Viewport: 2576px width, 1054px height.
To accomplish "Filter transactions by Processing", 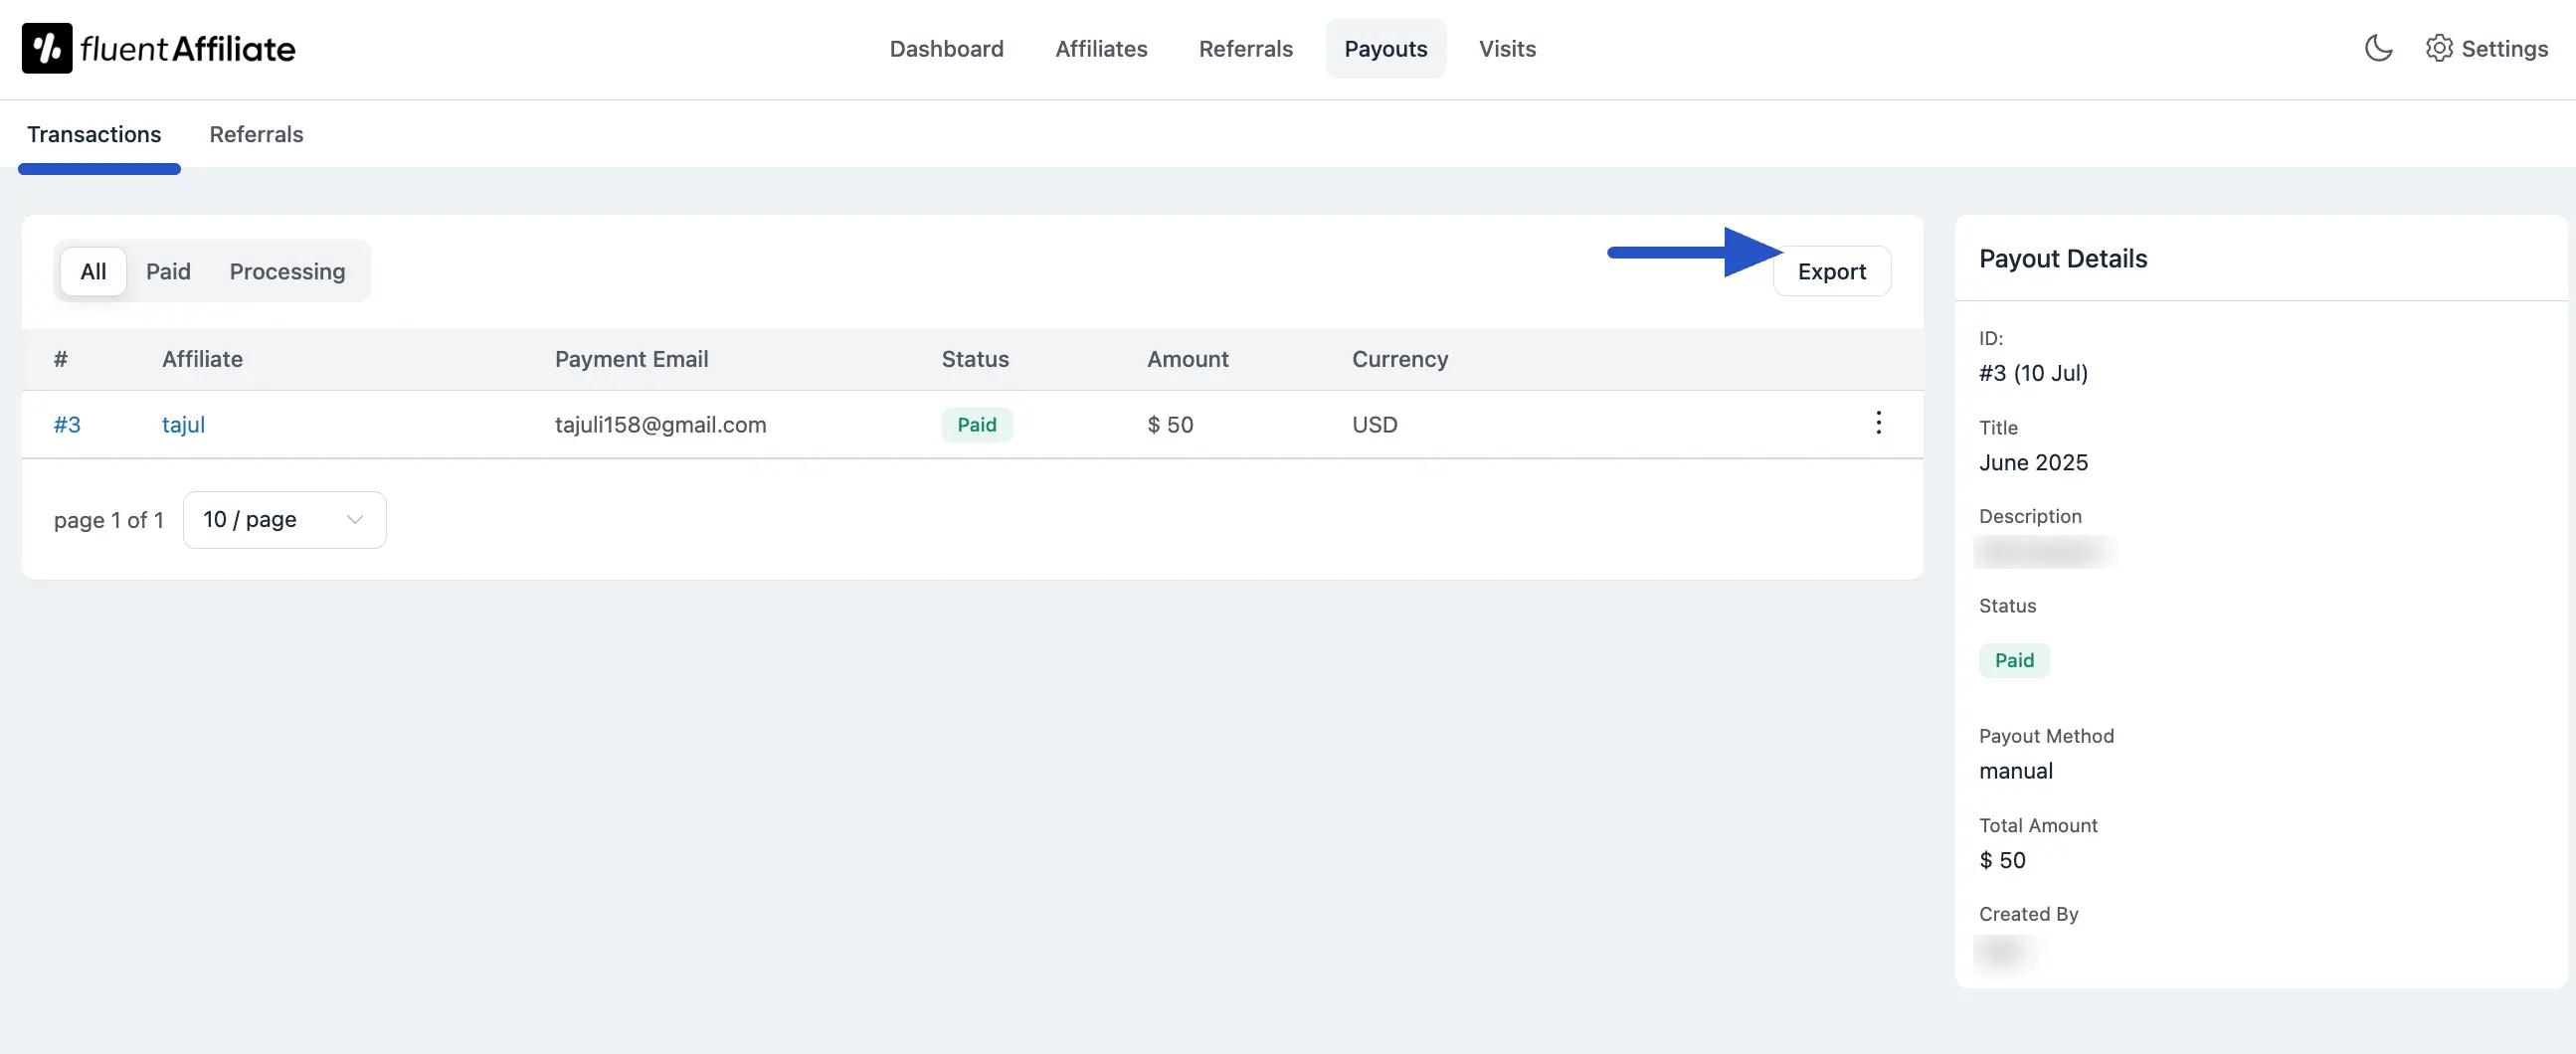I will pyautogui.click(x=286, y=270).
